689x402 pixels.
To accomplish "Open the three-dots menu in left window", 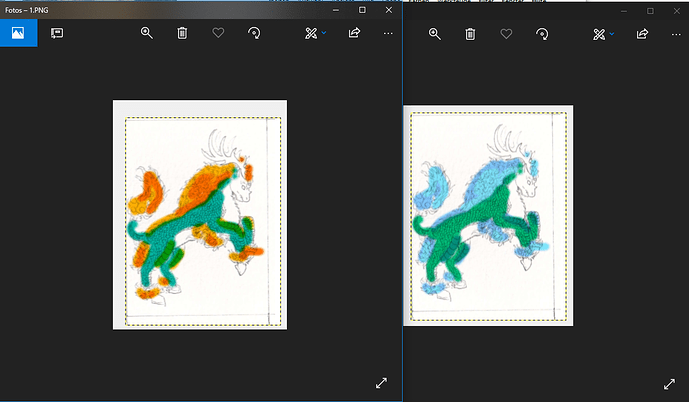I will coord(388,33).
